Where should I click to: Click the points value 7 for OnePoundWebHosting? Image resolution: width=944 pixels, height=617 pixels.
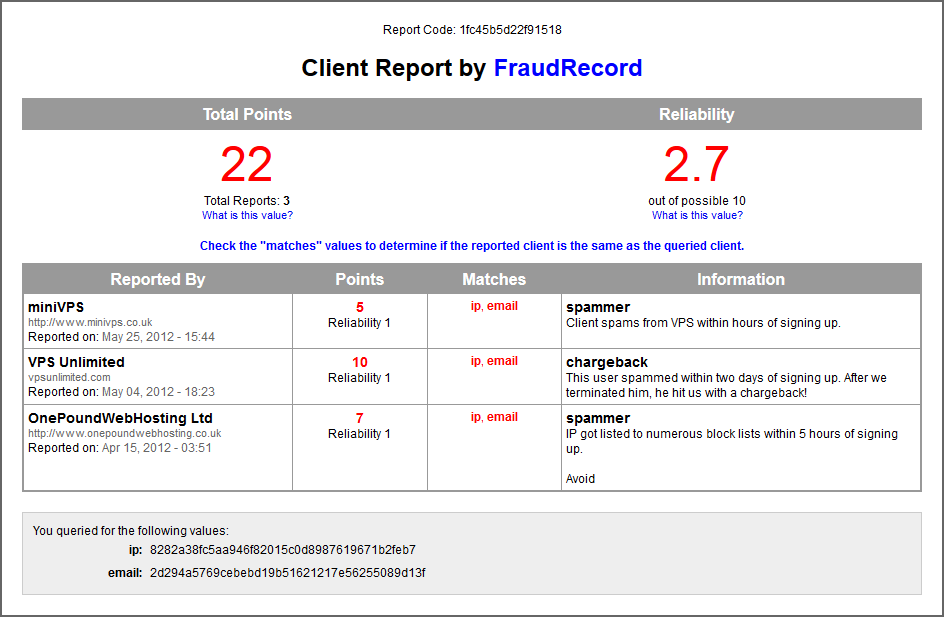point(359,418)
